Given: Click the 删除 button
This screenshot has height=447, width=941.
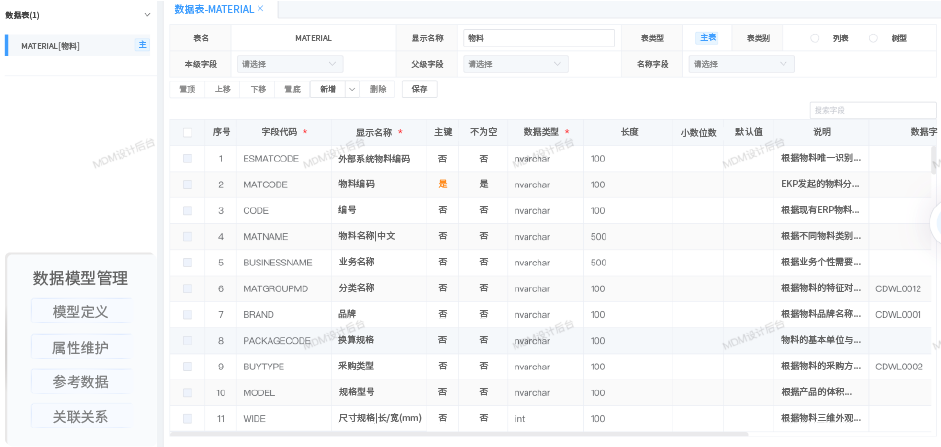Looking at the screenshot, I should click(378, 89).
